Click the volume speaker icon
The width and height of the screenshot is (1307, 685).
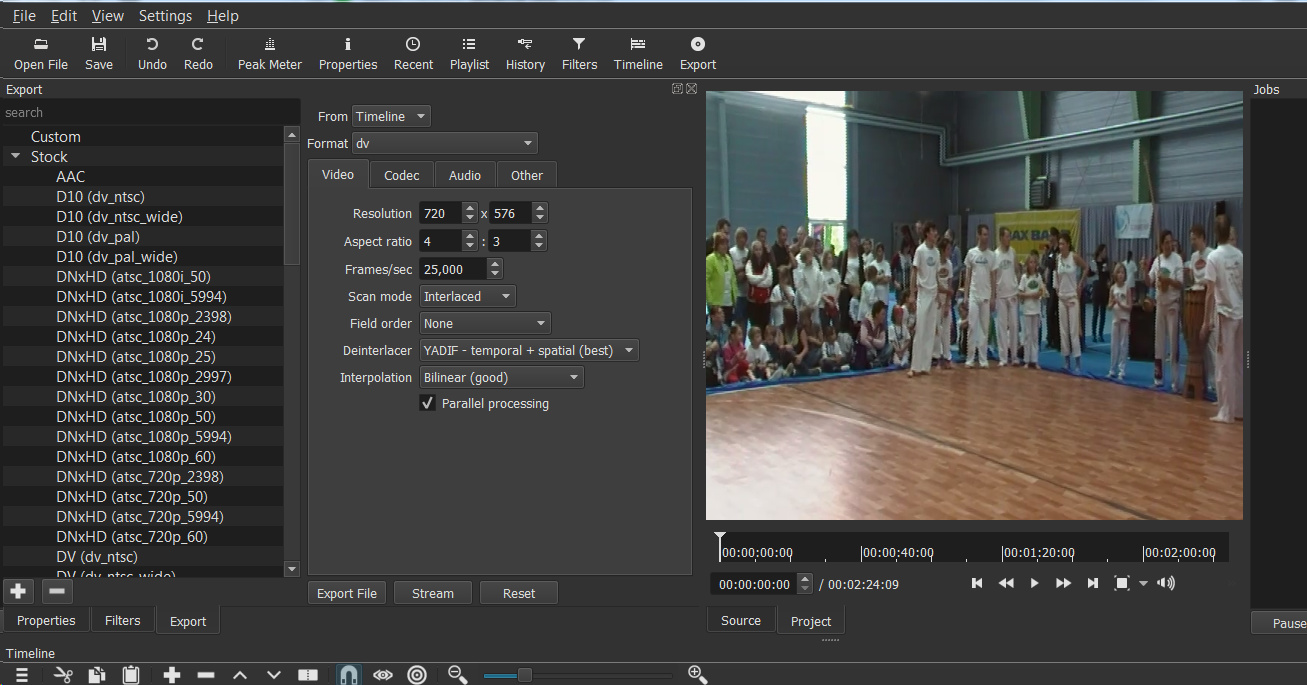[x=1166, y=583]
